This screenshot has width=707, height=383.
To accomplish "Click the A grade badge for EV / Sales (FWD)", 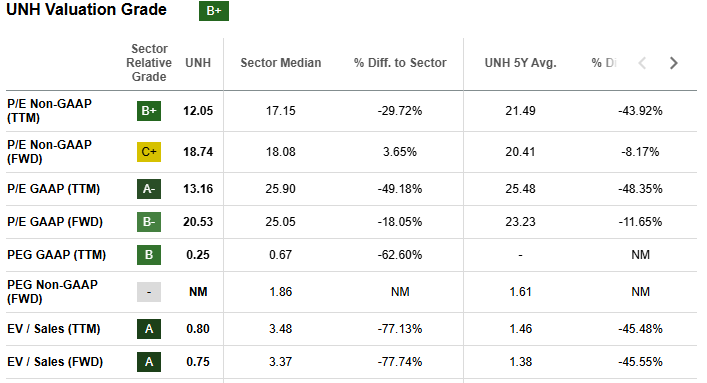I will tap(149, 361).
